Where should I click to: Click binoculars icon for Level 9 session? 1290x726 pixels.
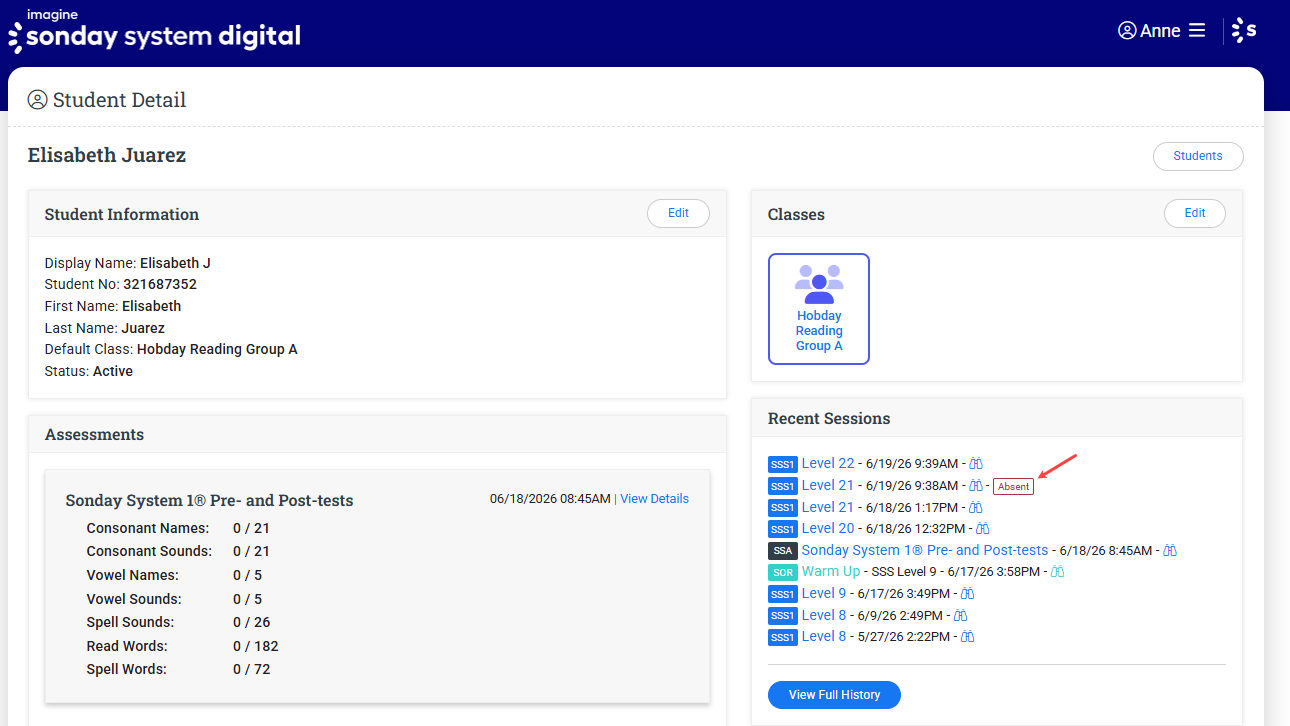(967, 594)
